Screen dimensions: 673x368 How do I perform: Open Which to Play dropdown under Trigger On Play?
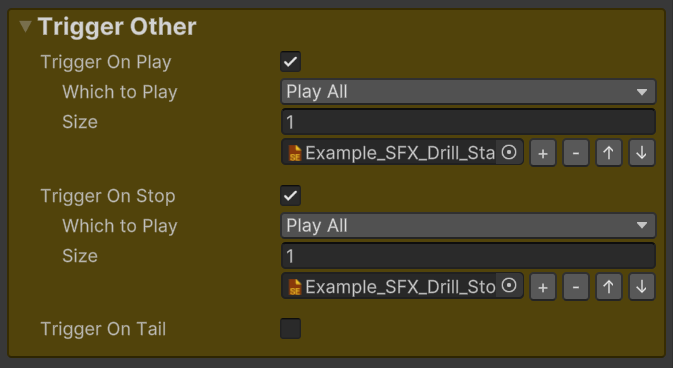468,91
